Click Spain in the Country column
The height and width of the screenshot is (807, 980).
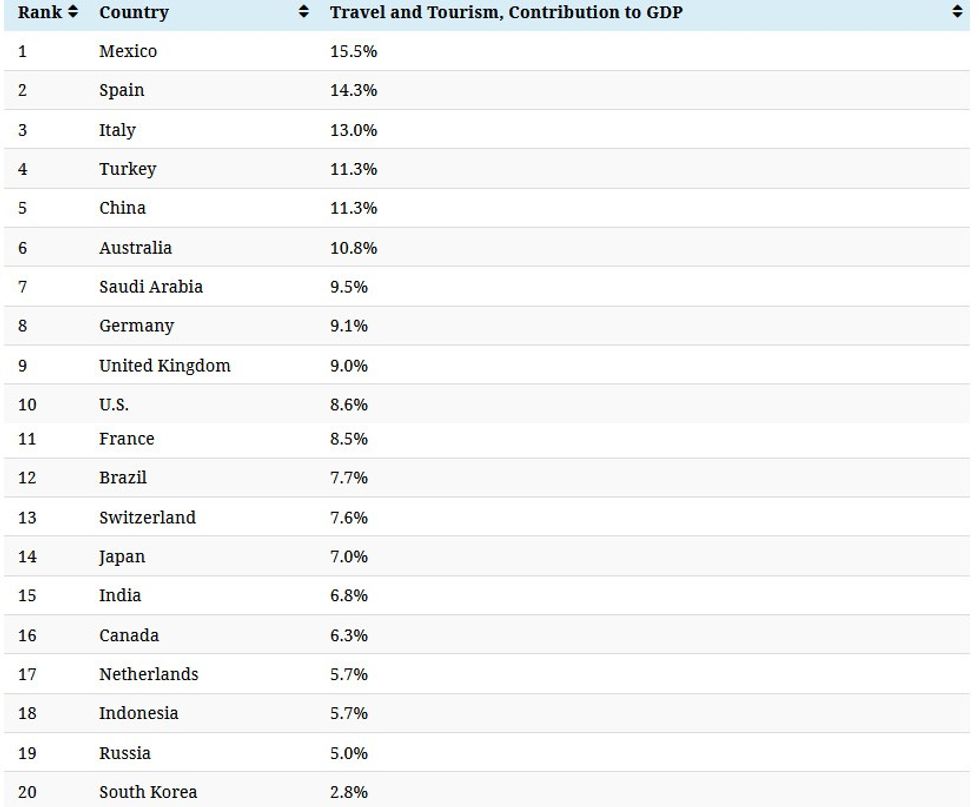(121, 90)
